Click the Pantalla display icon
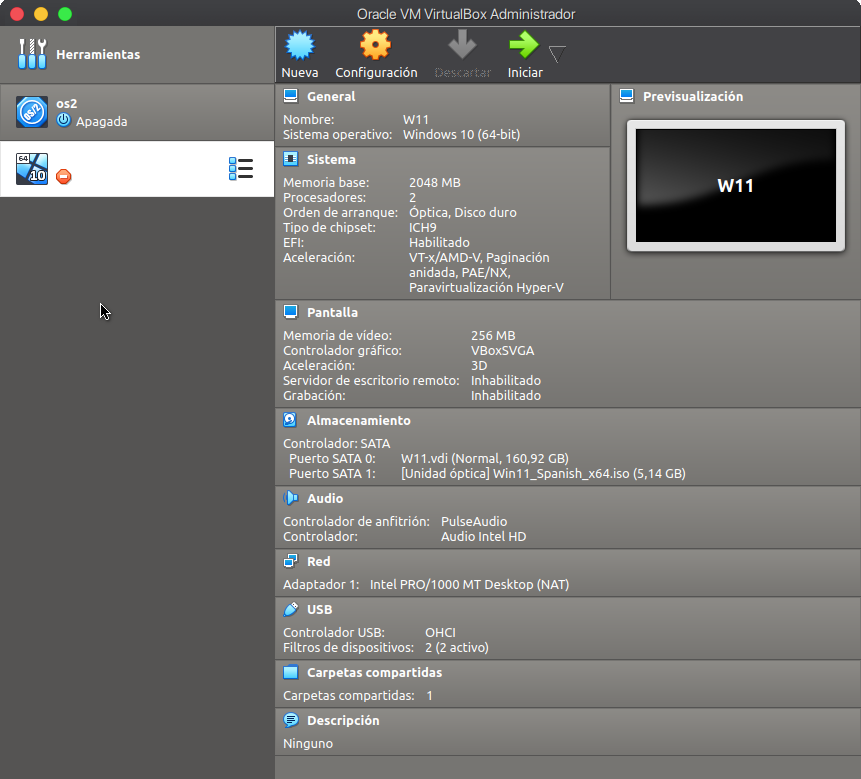Viewport: 861px width, 779px height. pyautogui.click(x=290, y=312)
